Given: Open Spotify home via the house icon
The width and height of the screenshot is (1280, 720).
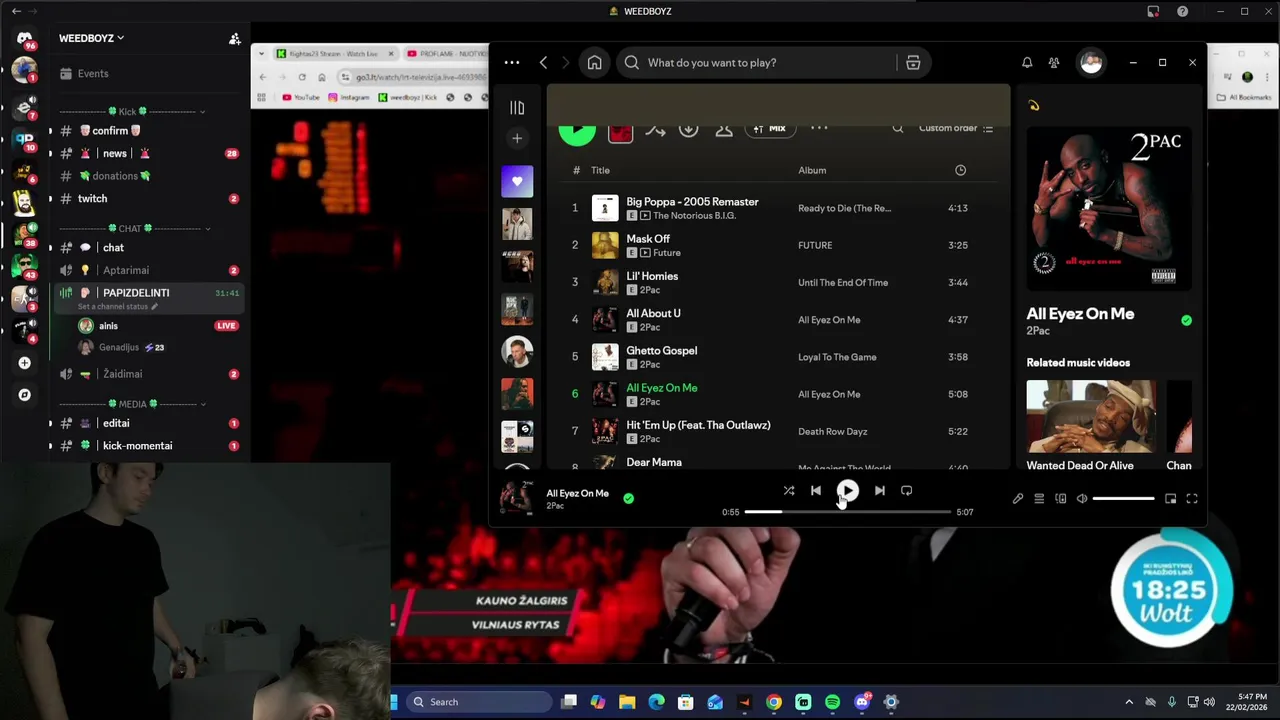Looking at the screenshot, I should click(594, 62).
